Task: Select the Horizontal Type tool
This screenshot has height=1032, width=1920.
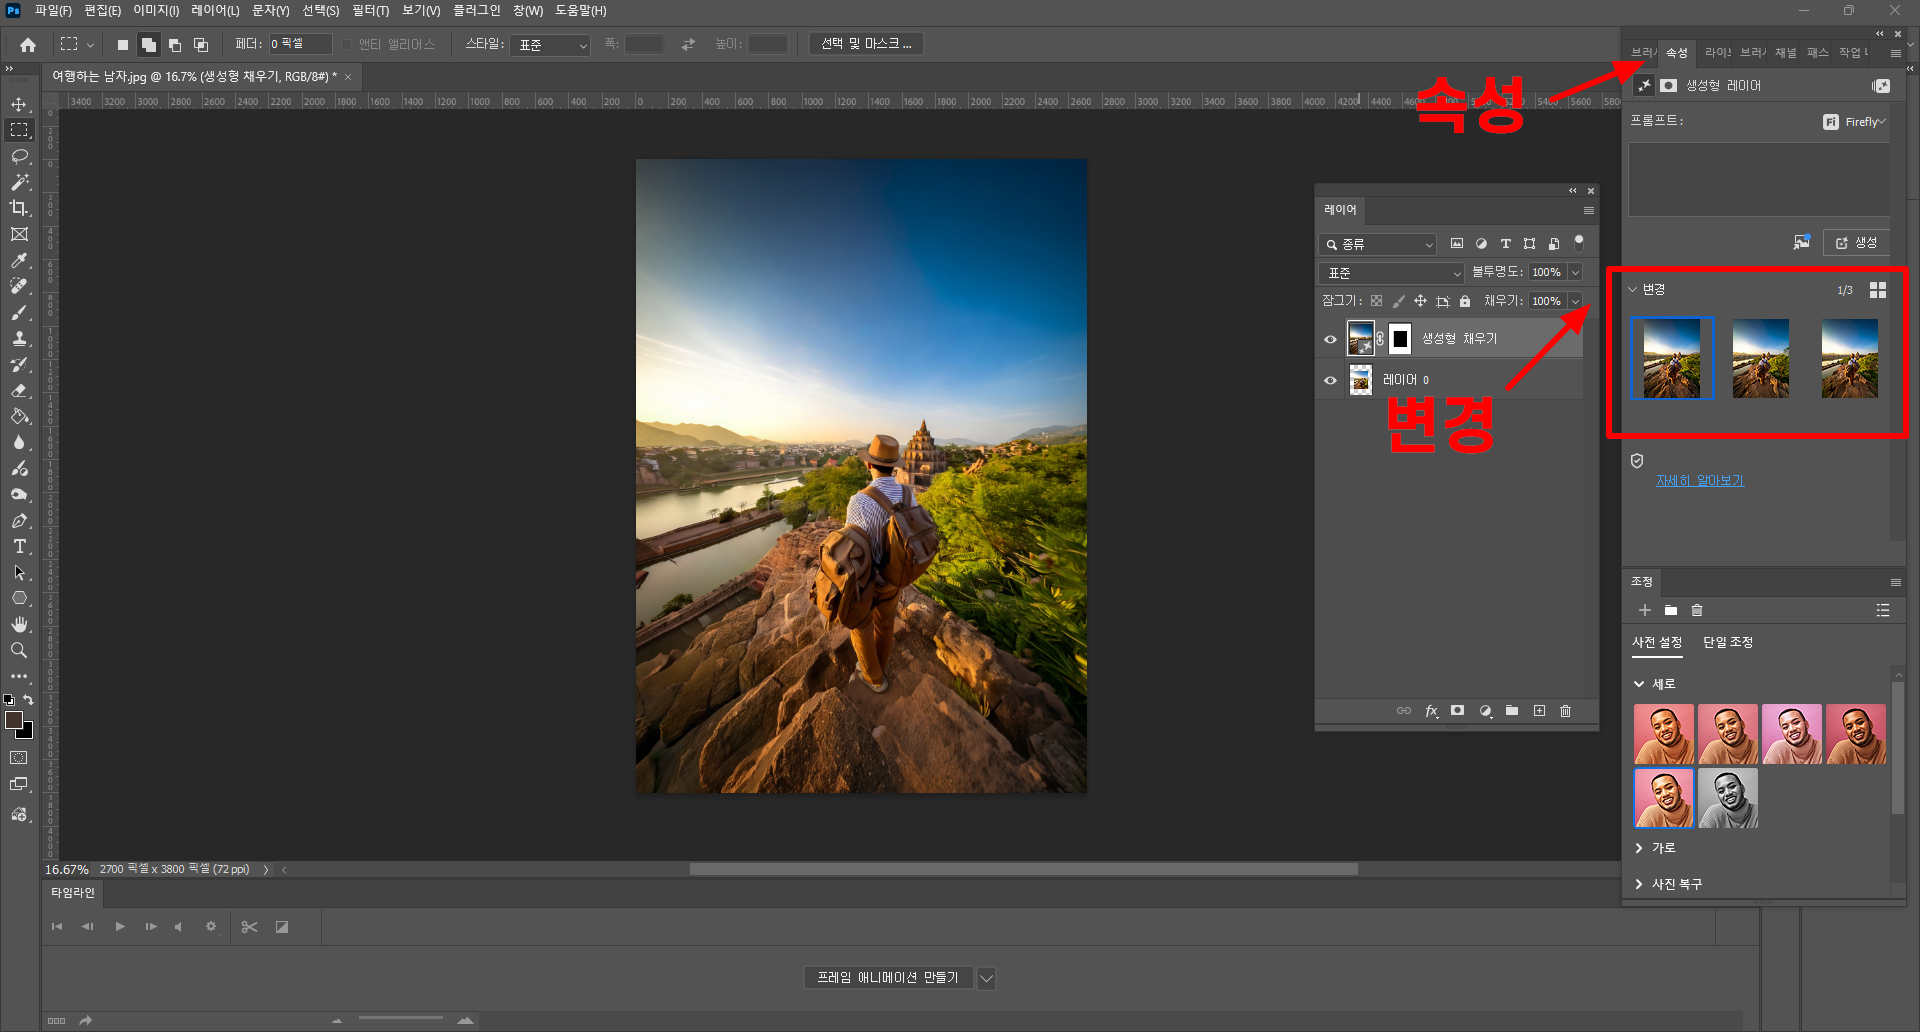Action: coord(19,546)
